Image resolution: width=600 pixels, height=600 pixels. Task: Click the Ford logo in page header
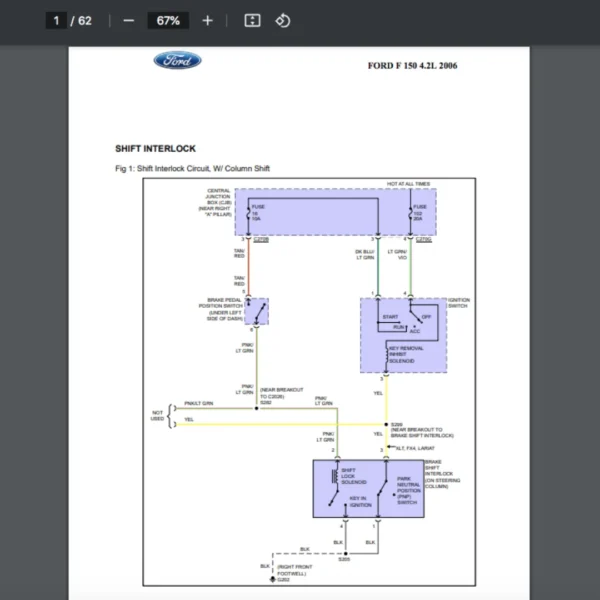[x=177, y=61]
